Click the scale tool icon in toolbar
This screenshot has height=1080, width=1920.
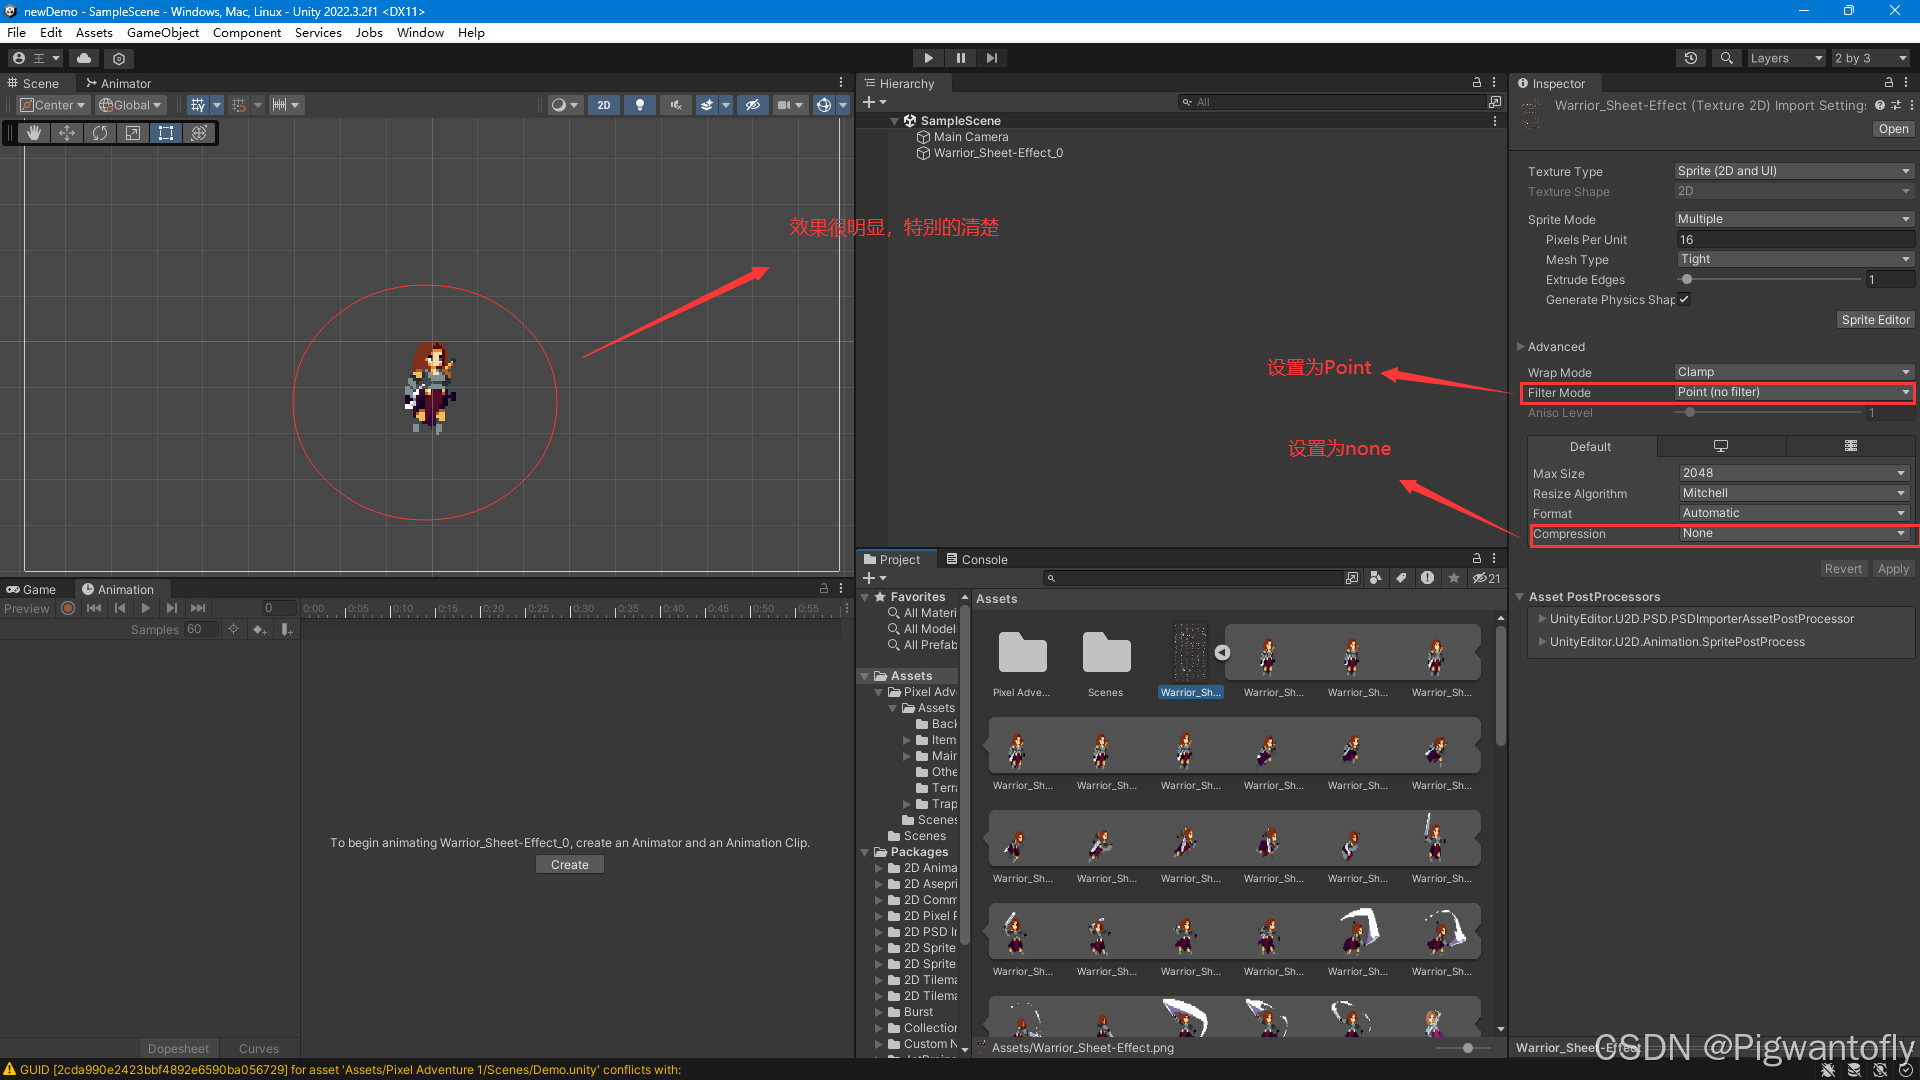[132, 132]
